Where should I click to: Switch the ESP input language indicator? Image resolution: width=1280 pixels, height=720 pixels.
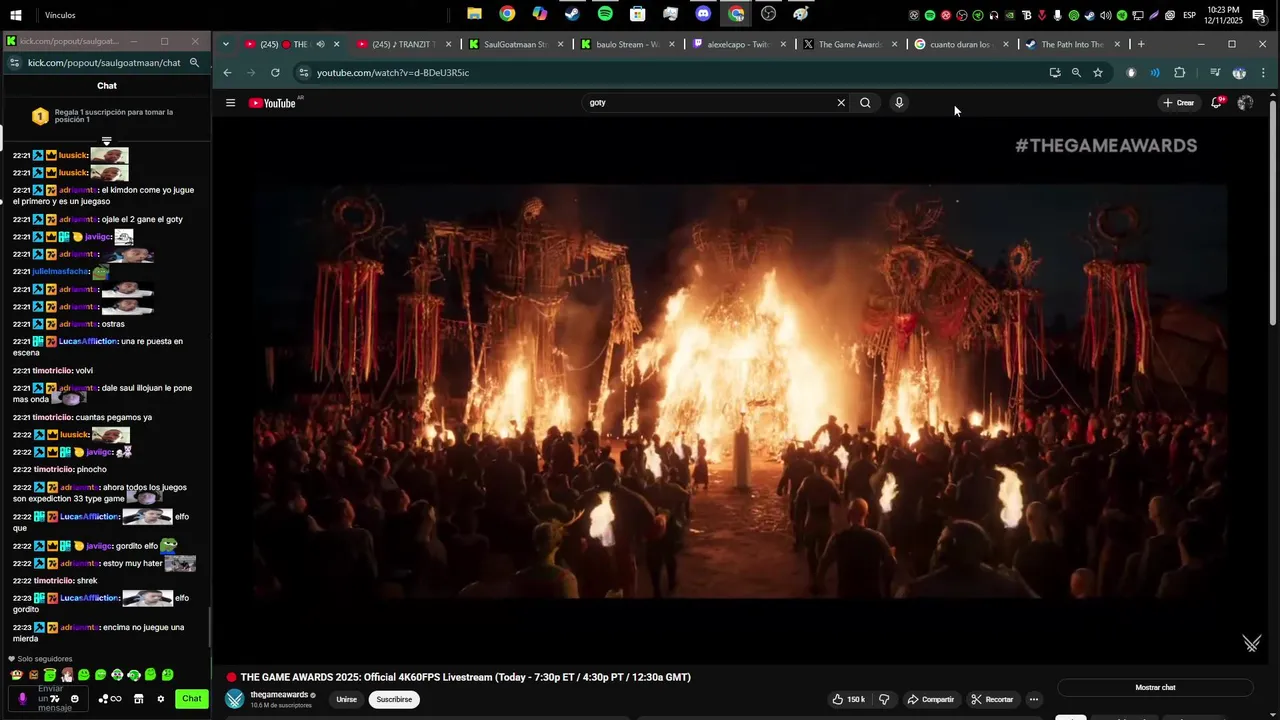pos(1189,15)
